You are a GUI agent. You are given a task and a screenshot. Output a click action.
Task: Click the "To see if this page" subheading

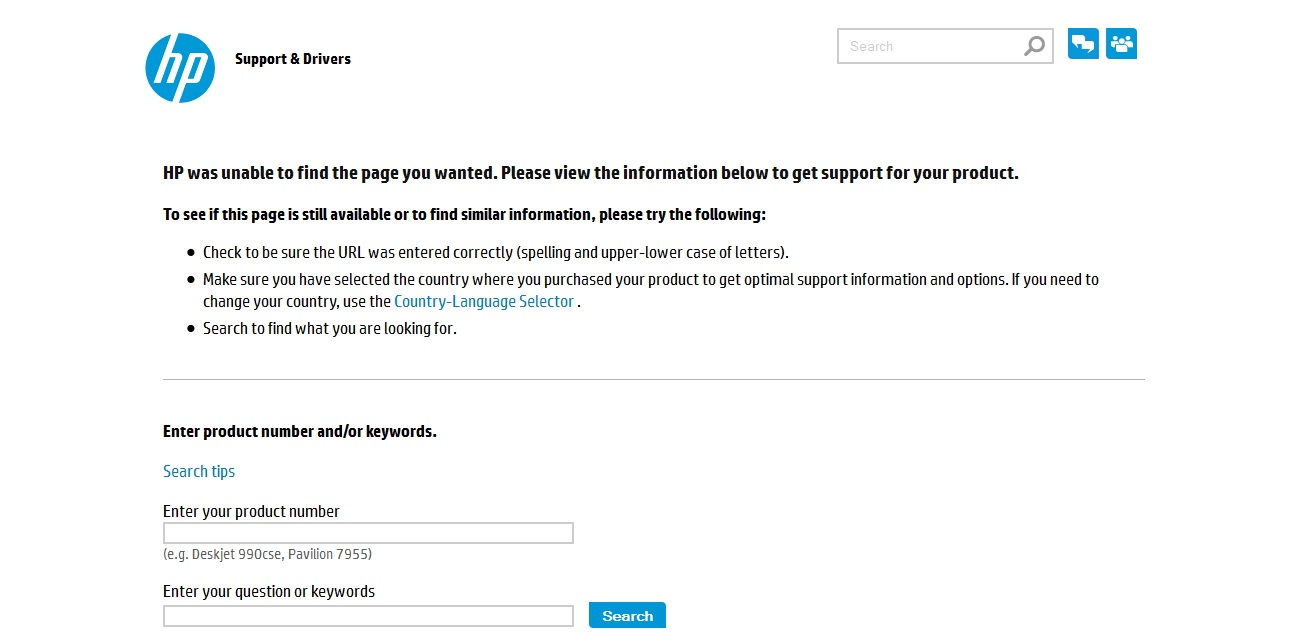(x=464, y=215)
